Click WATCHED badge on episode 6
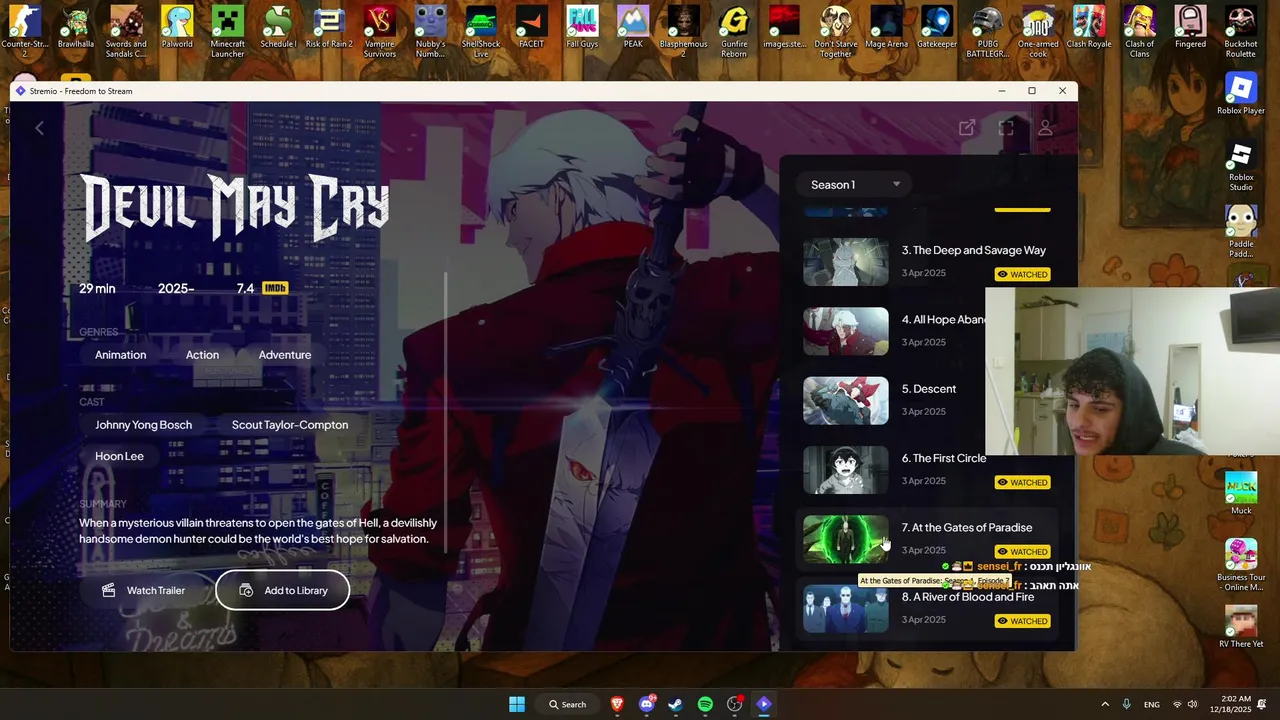This screenshot has width=1280, height=720. pyautogui.click(x=1022, y=482)
